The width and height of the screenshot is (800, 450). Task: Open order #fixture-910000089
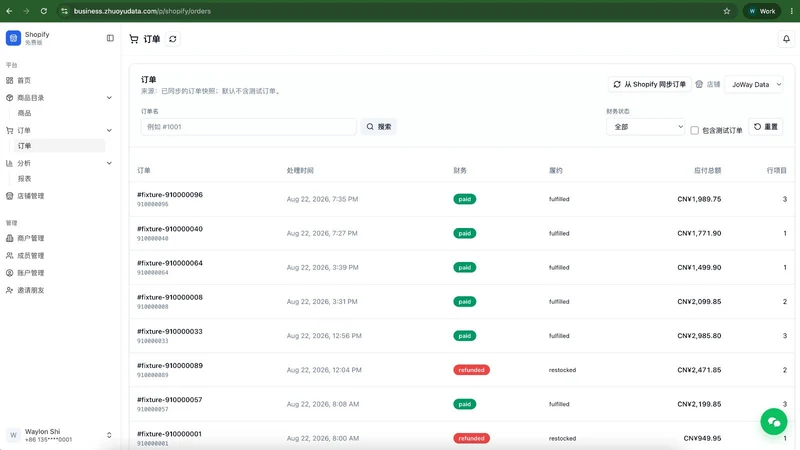tap(170, 365)
